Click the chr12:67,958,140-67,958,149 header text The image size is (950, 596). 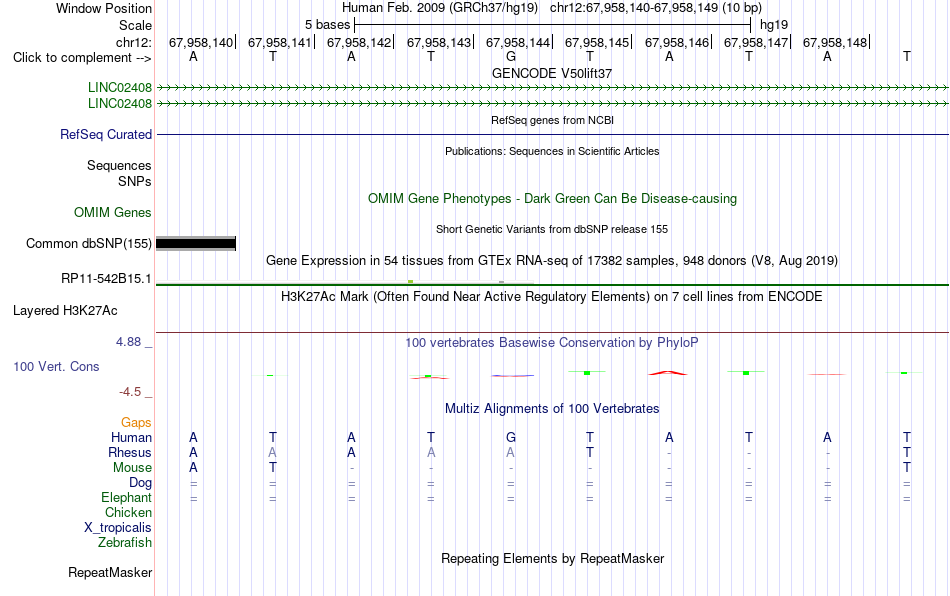tap(656, 8)
